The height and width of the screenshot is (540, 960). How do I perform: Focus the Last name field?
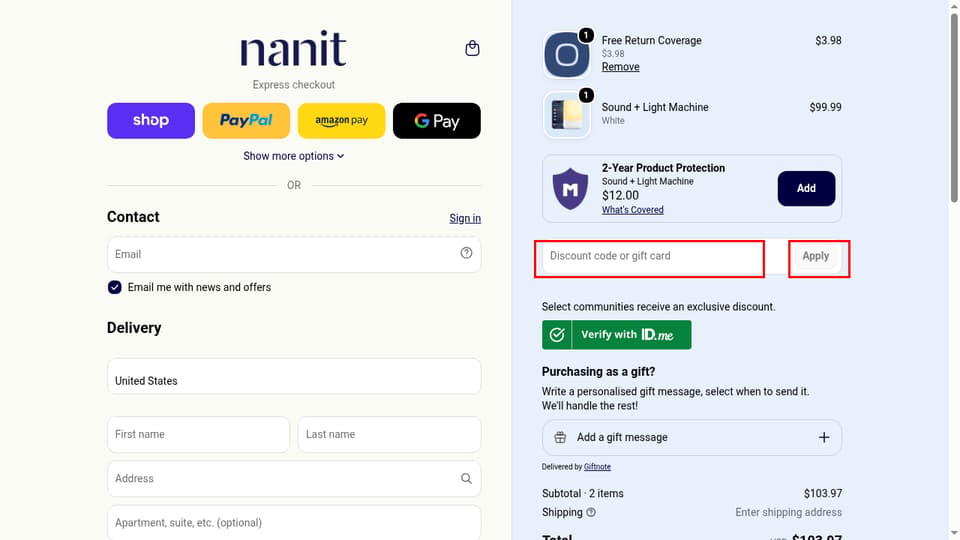[389, 435]
